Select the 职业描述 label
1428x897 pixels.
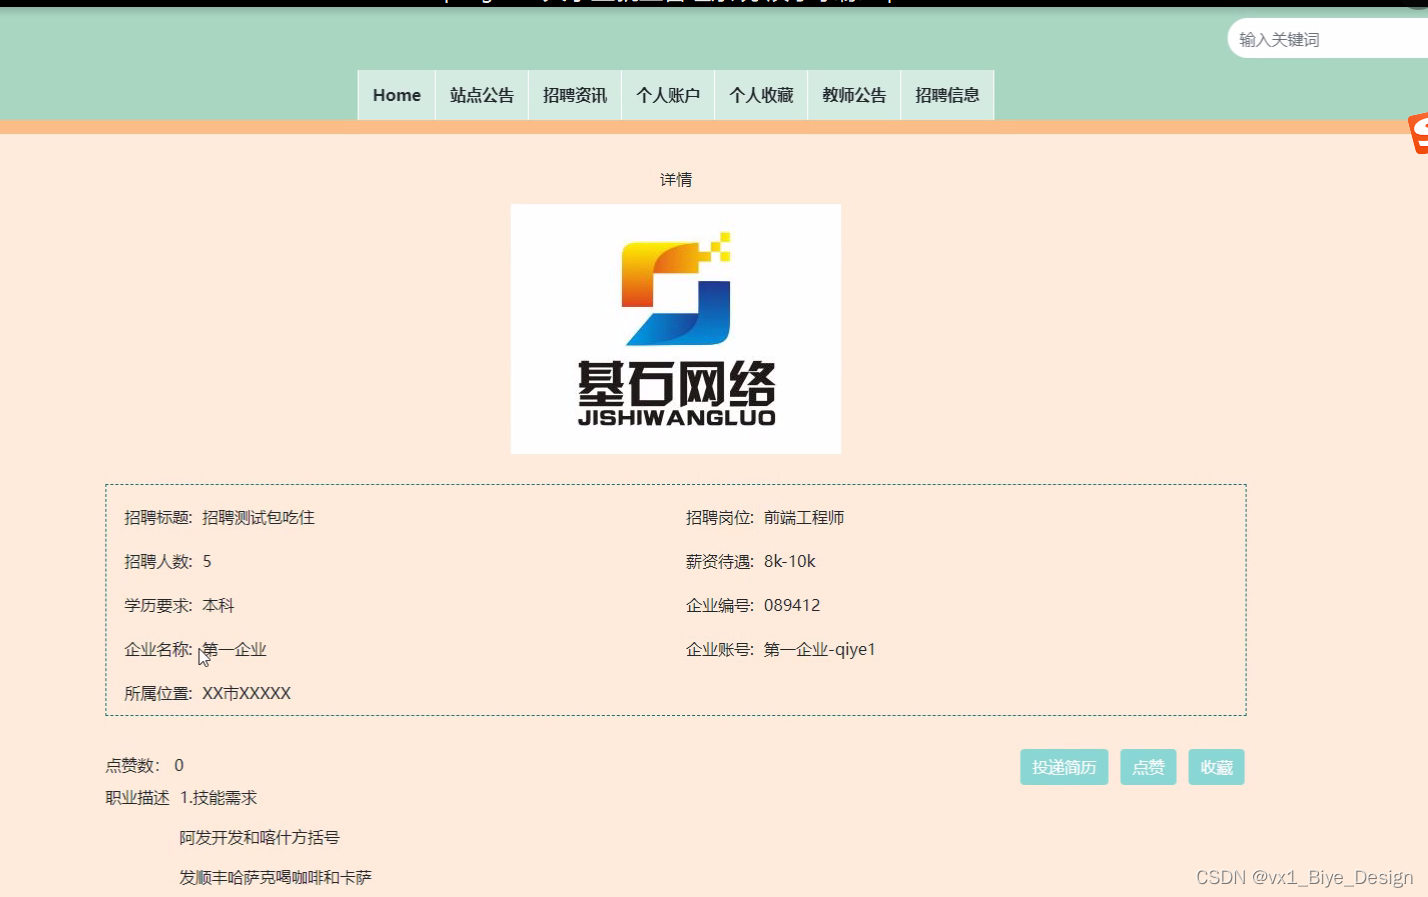point(137,798)
